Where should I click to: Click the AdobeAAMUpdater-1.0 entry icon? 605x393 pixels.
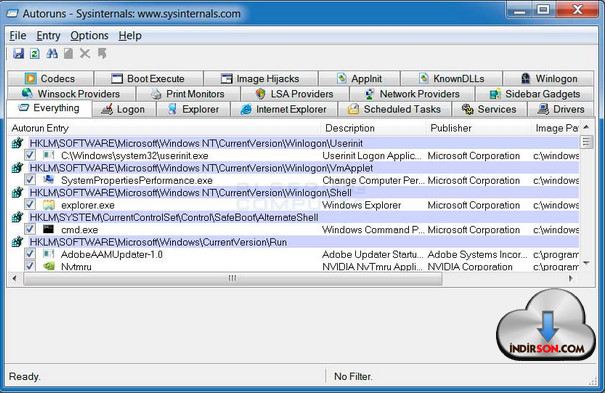49,254
